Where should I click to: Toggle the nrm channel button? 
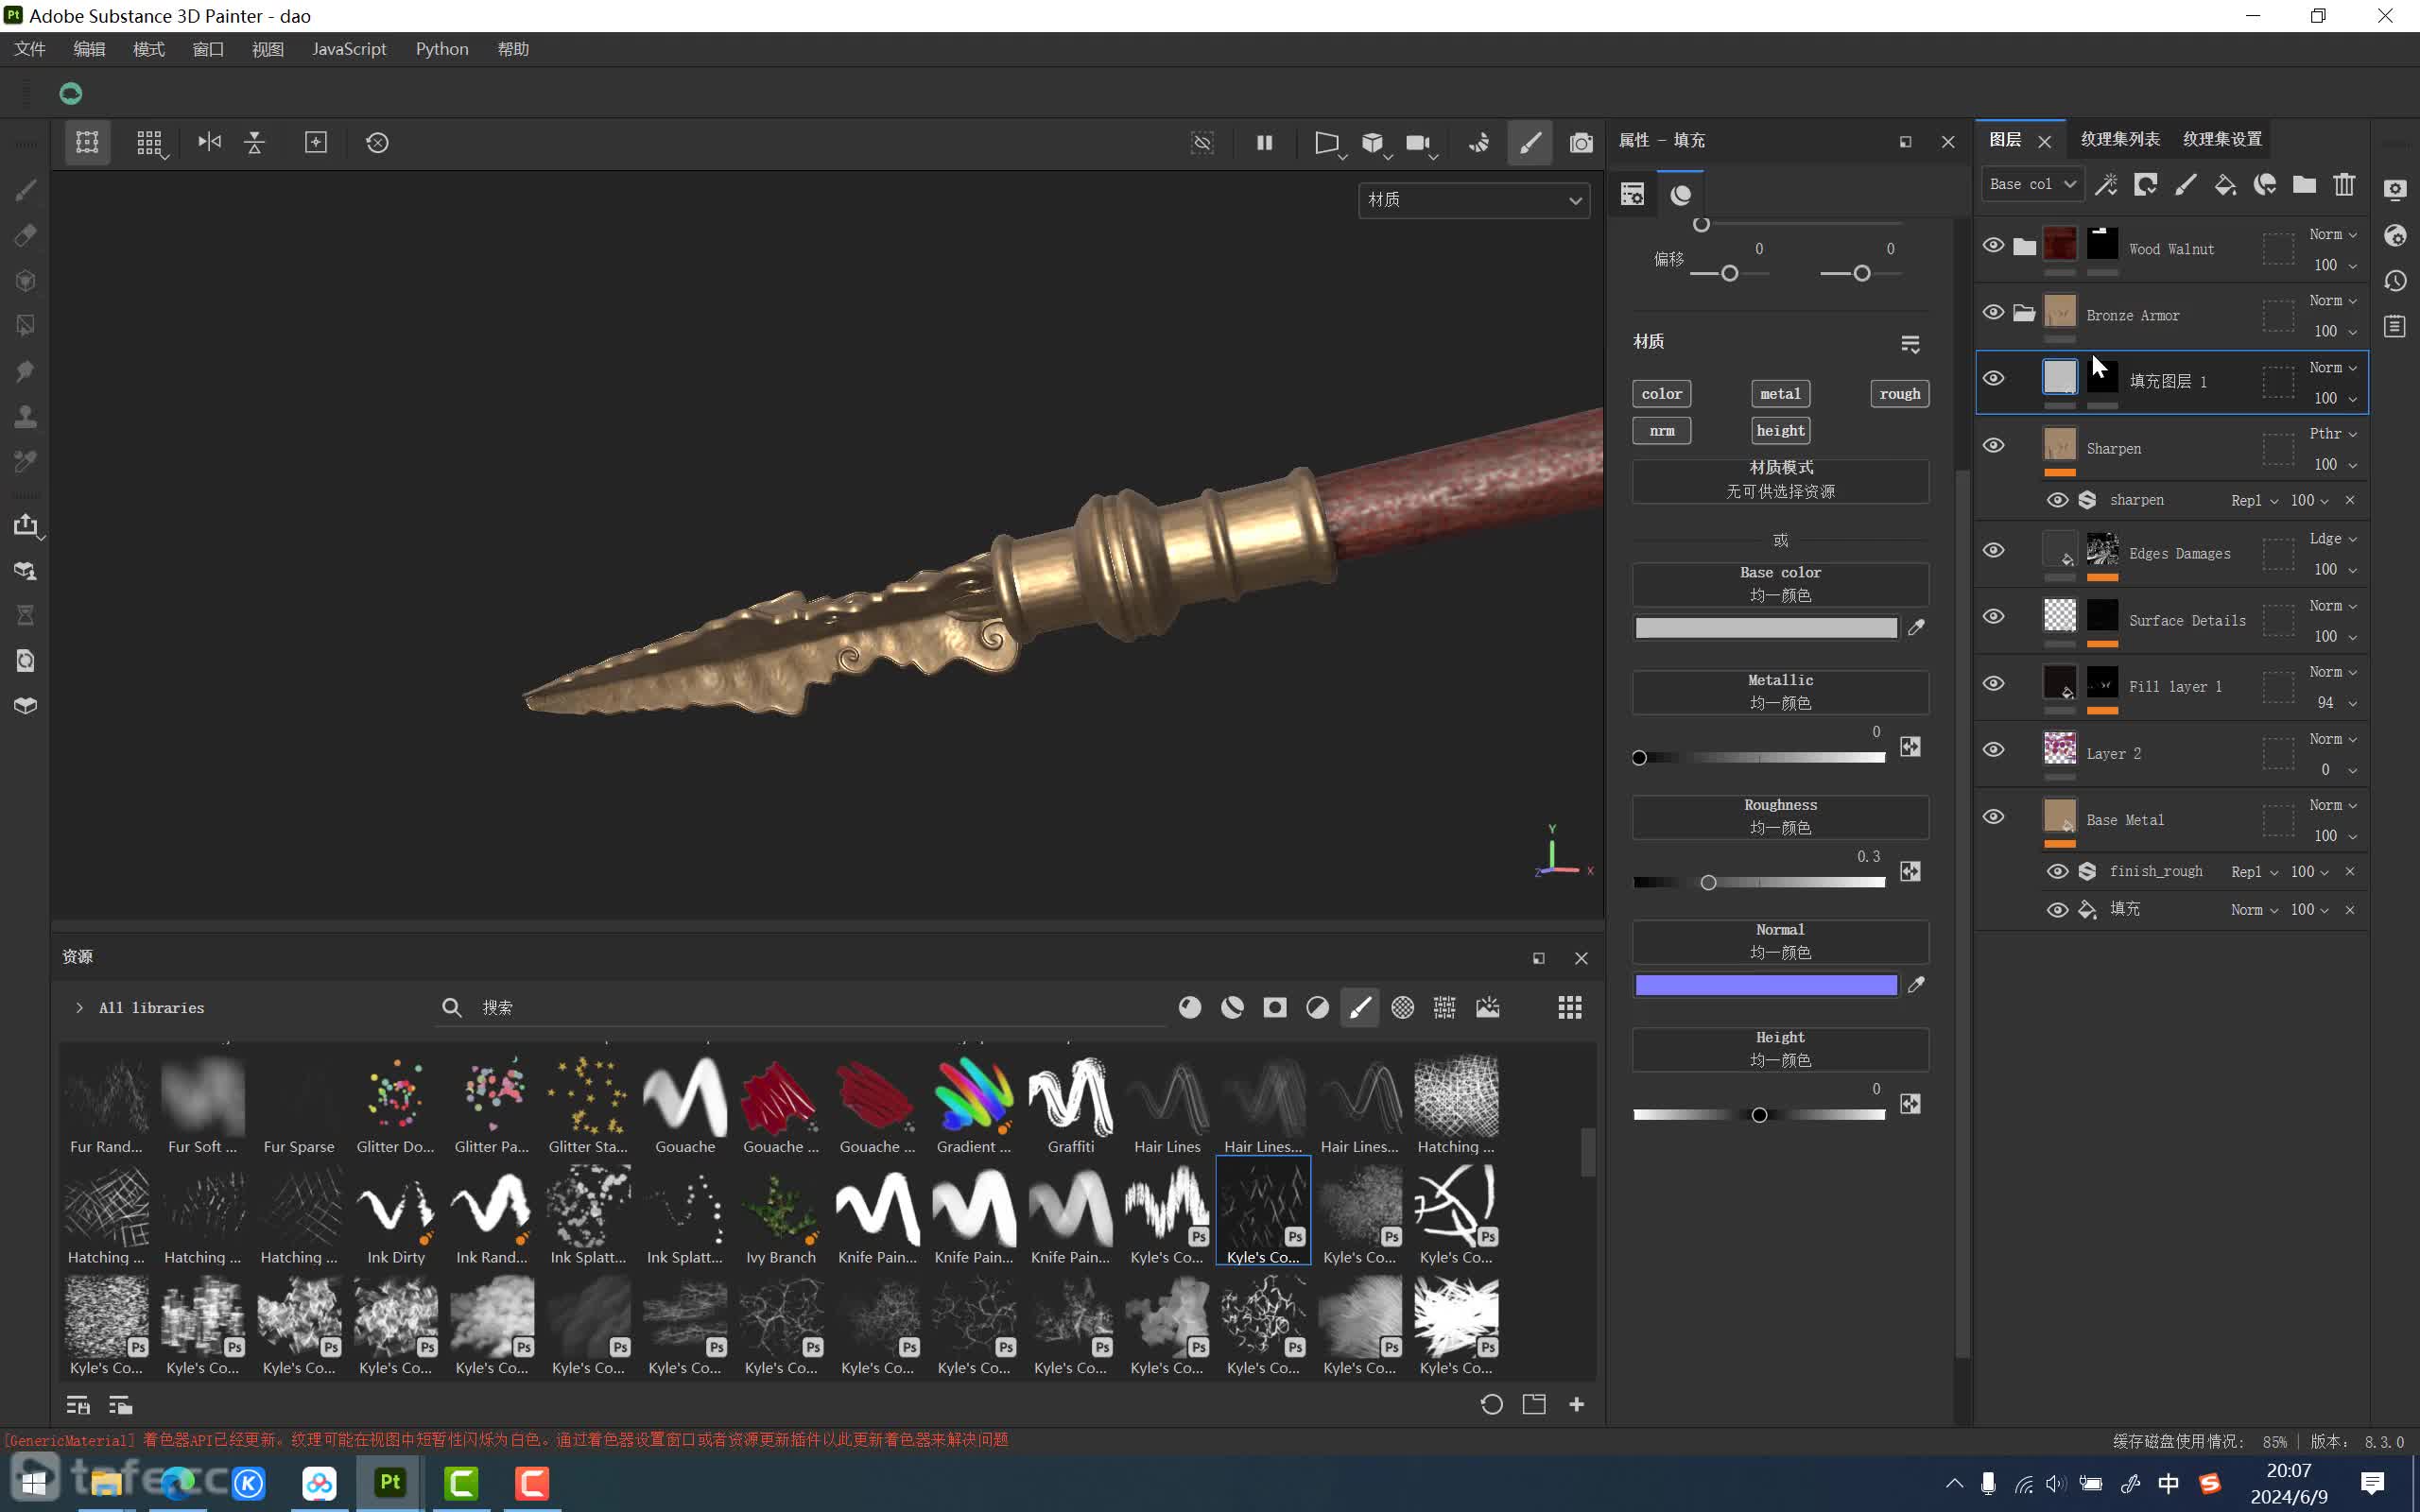coord(1661,431)
